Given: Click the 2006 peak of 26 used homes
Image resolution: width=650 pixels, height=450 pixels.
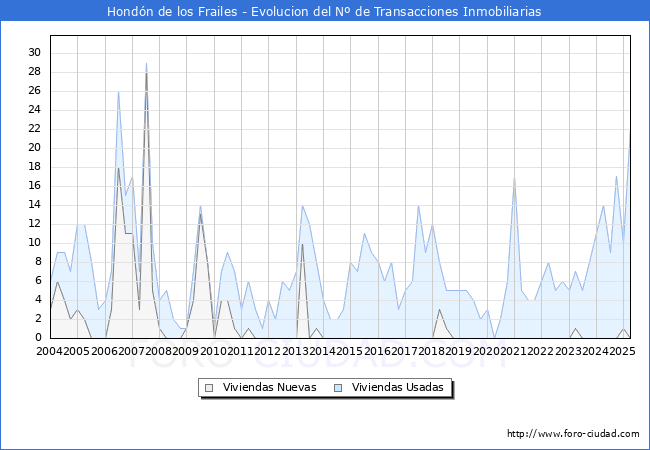Looking at the screenshot, I should tap(119, 92).
